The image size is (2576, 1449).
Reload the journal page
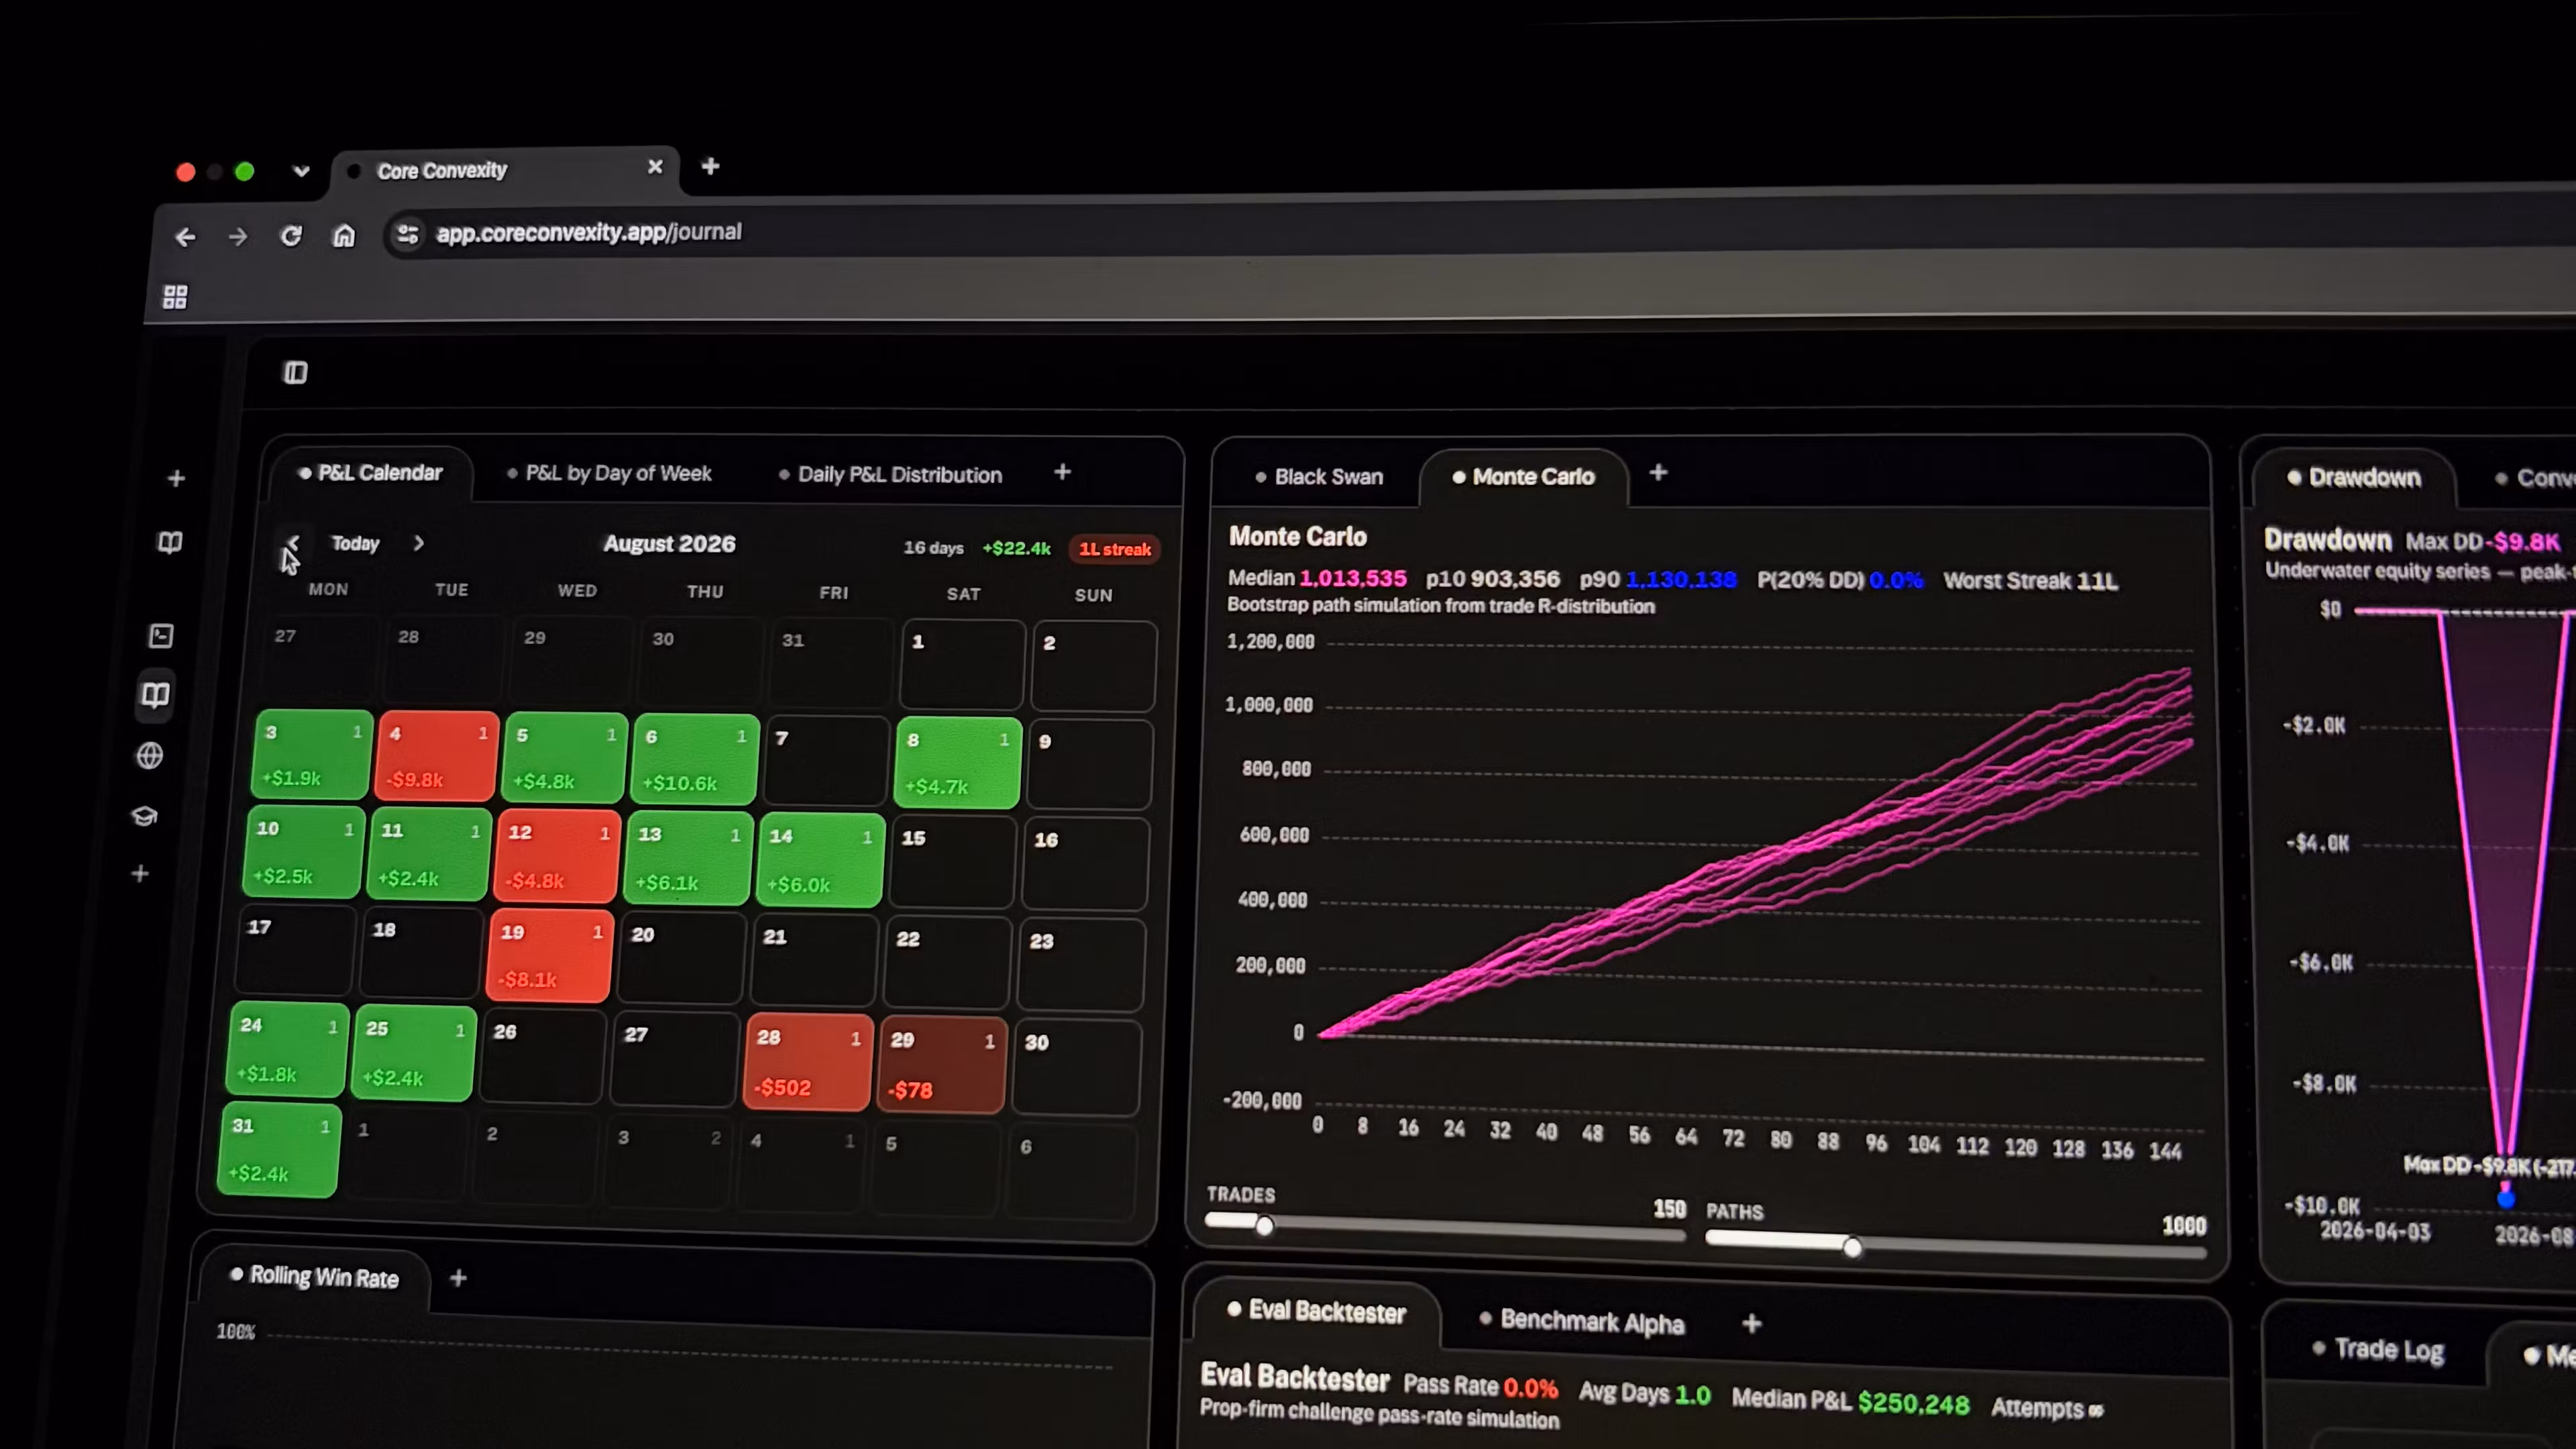(x=291, y=236)
